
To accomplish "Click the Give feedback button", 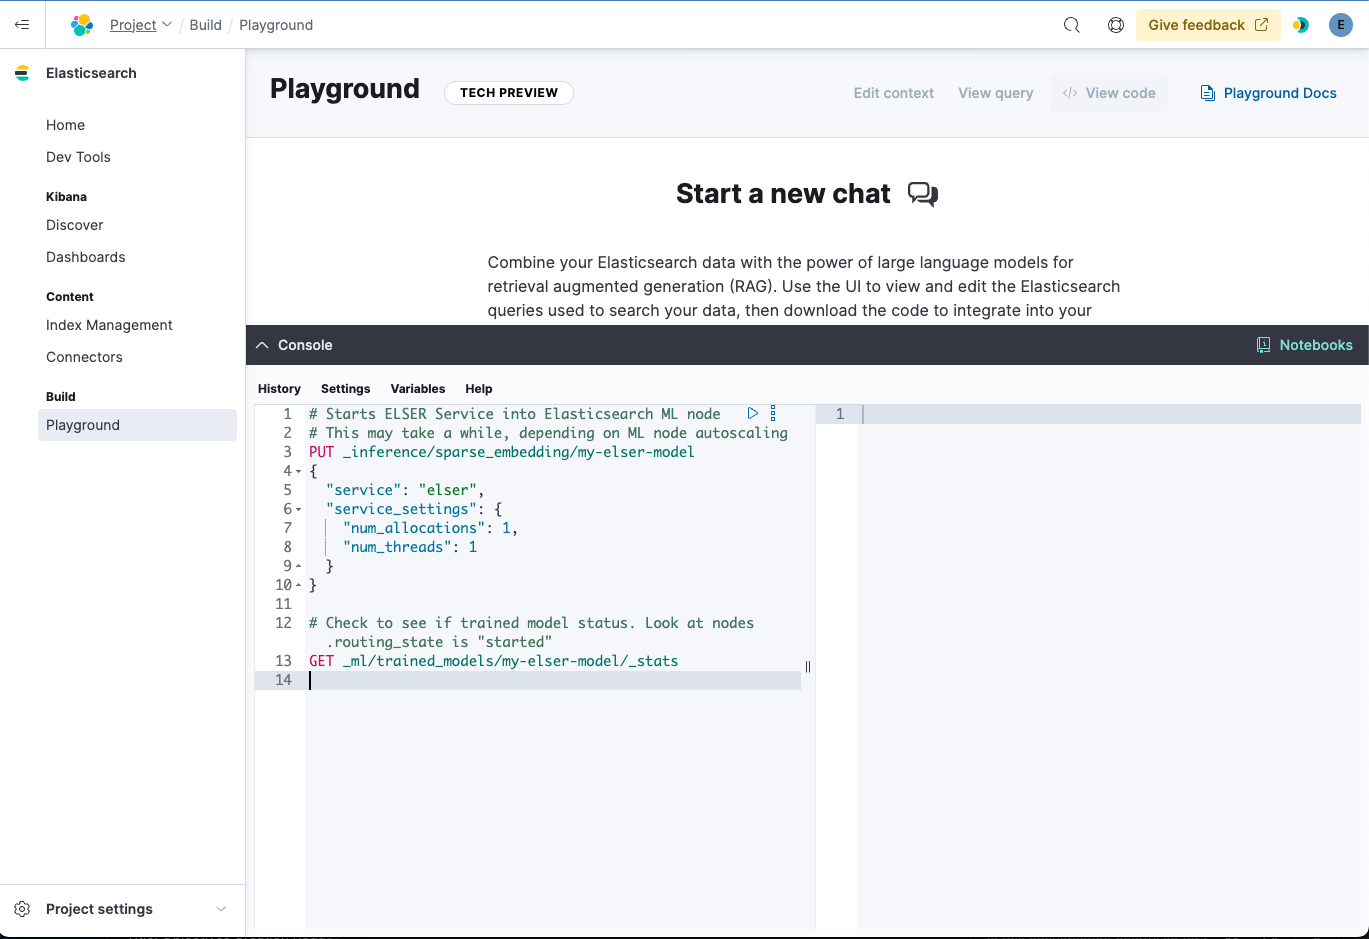I will click(x=1208, y=25).
